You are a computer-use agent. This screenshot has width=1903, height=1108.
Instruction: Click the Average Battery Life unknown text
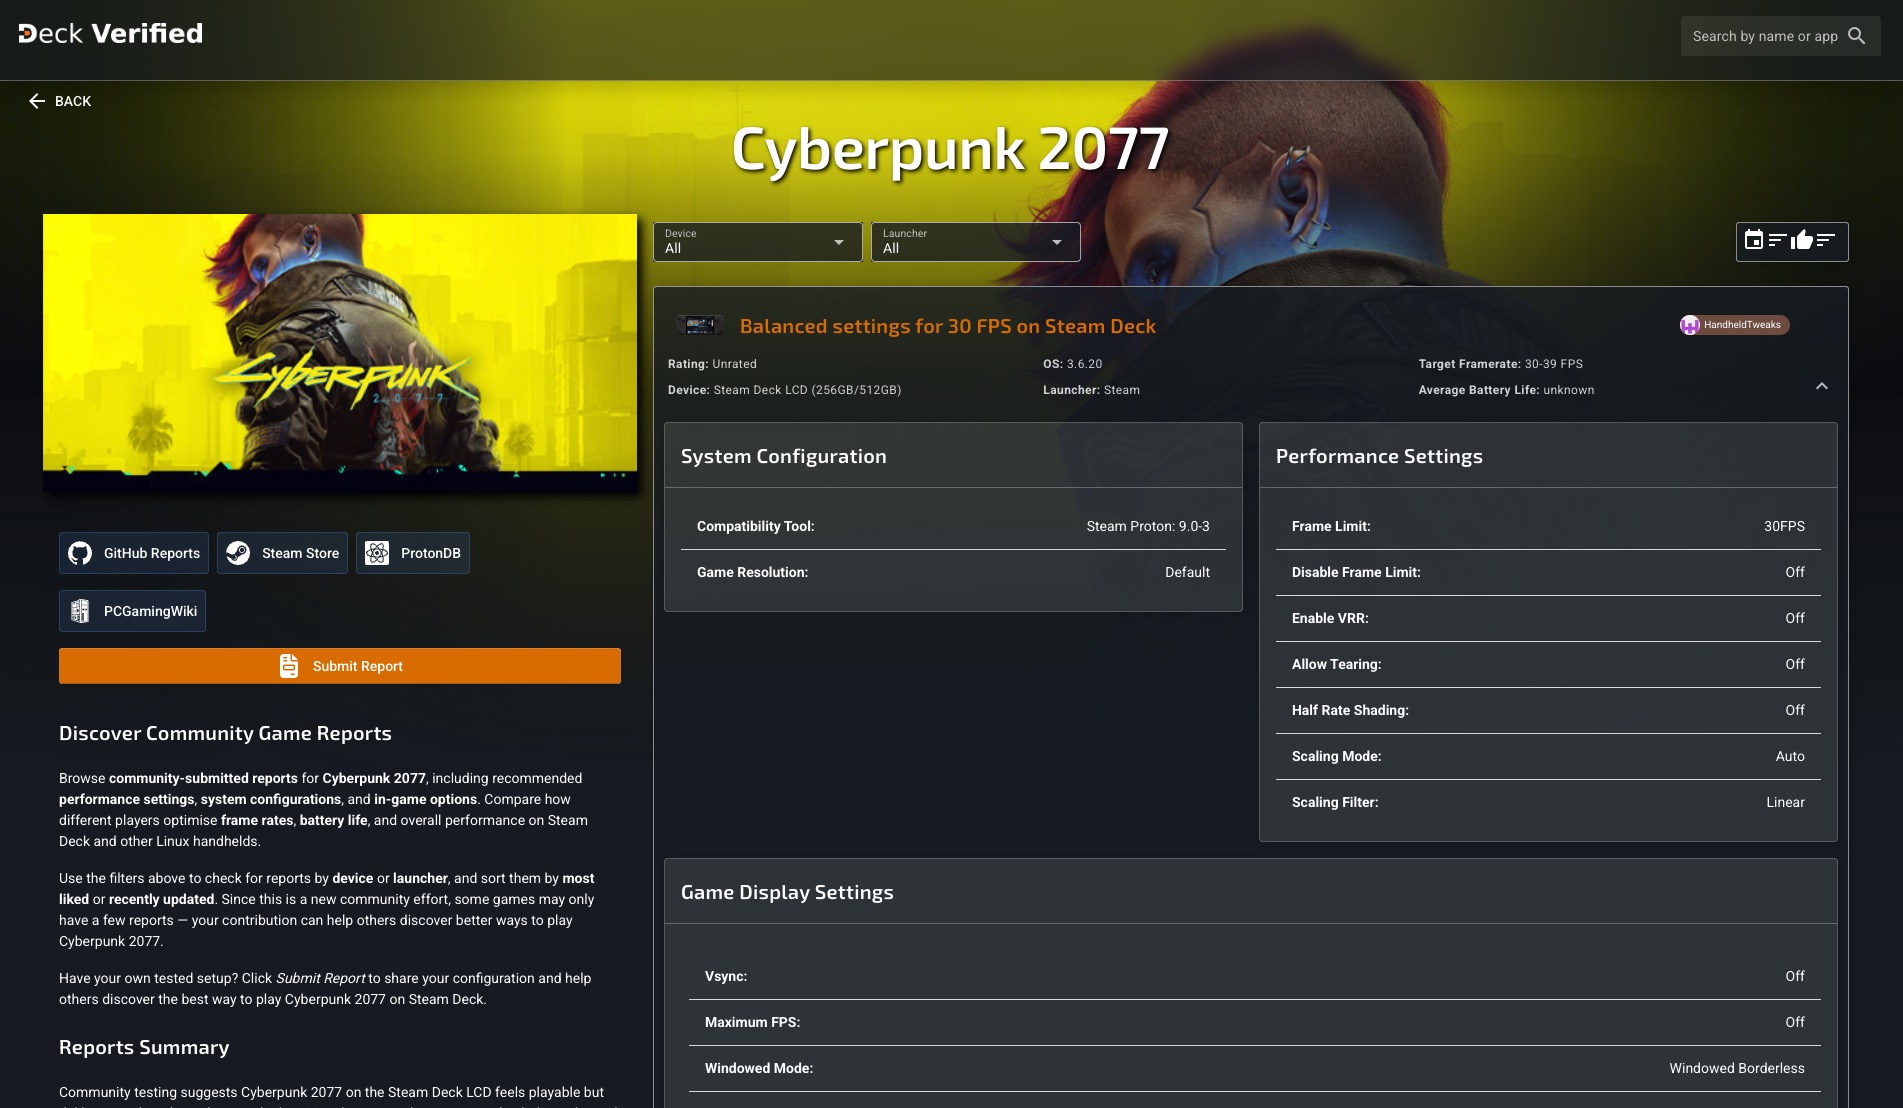pos(1506,390)
